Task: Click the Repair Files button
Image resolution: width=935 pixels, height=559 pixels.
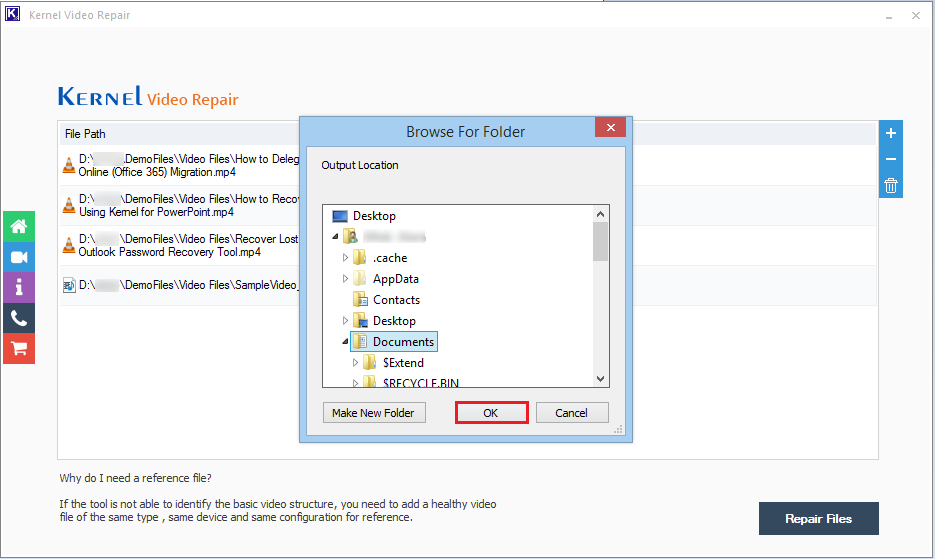Action: point(818,519)
